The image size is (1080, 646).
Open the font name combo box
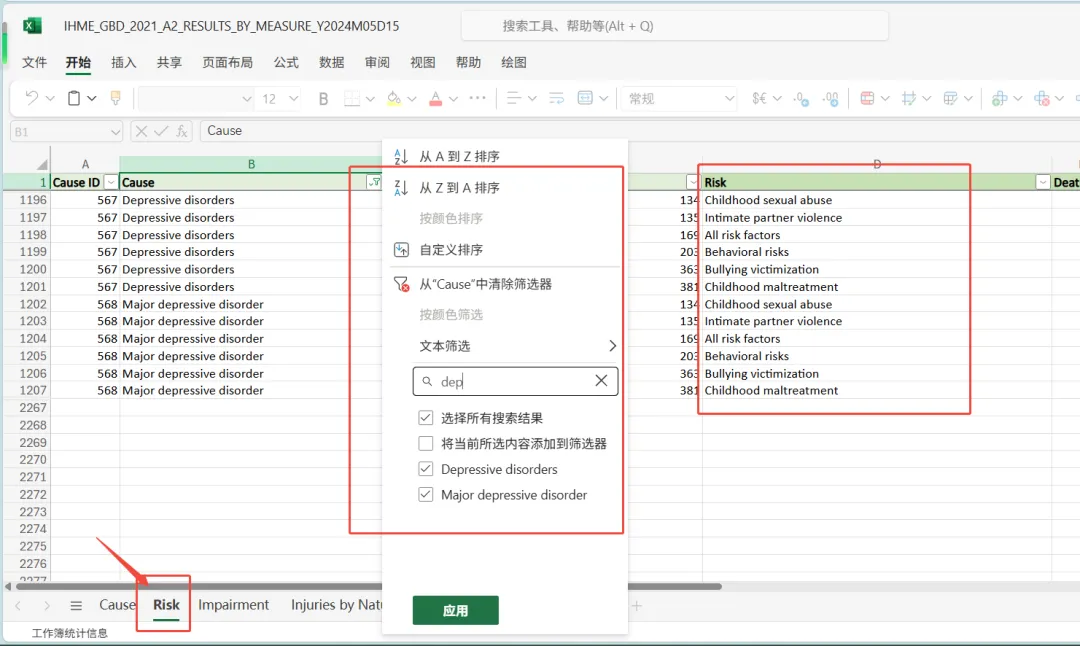(196, 98)
